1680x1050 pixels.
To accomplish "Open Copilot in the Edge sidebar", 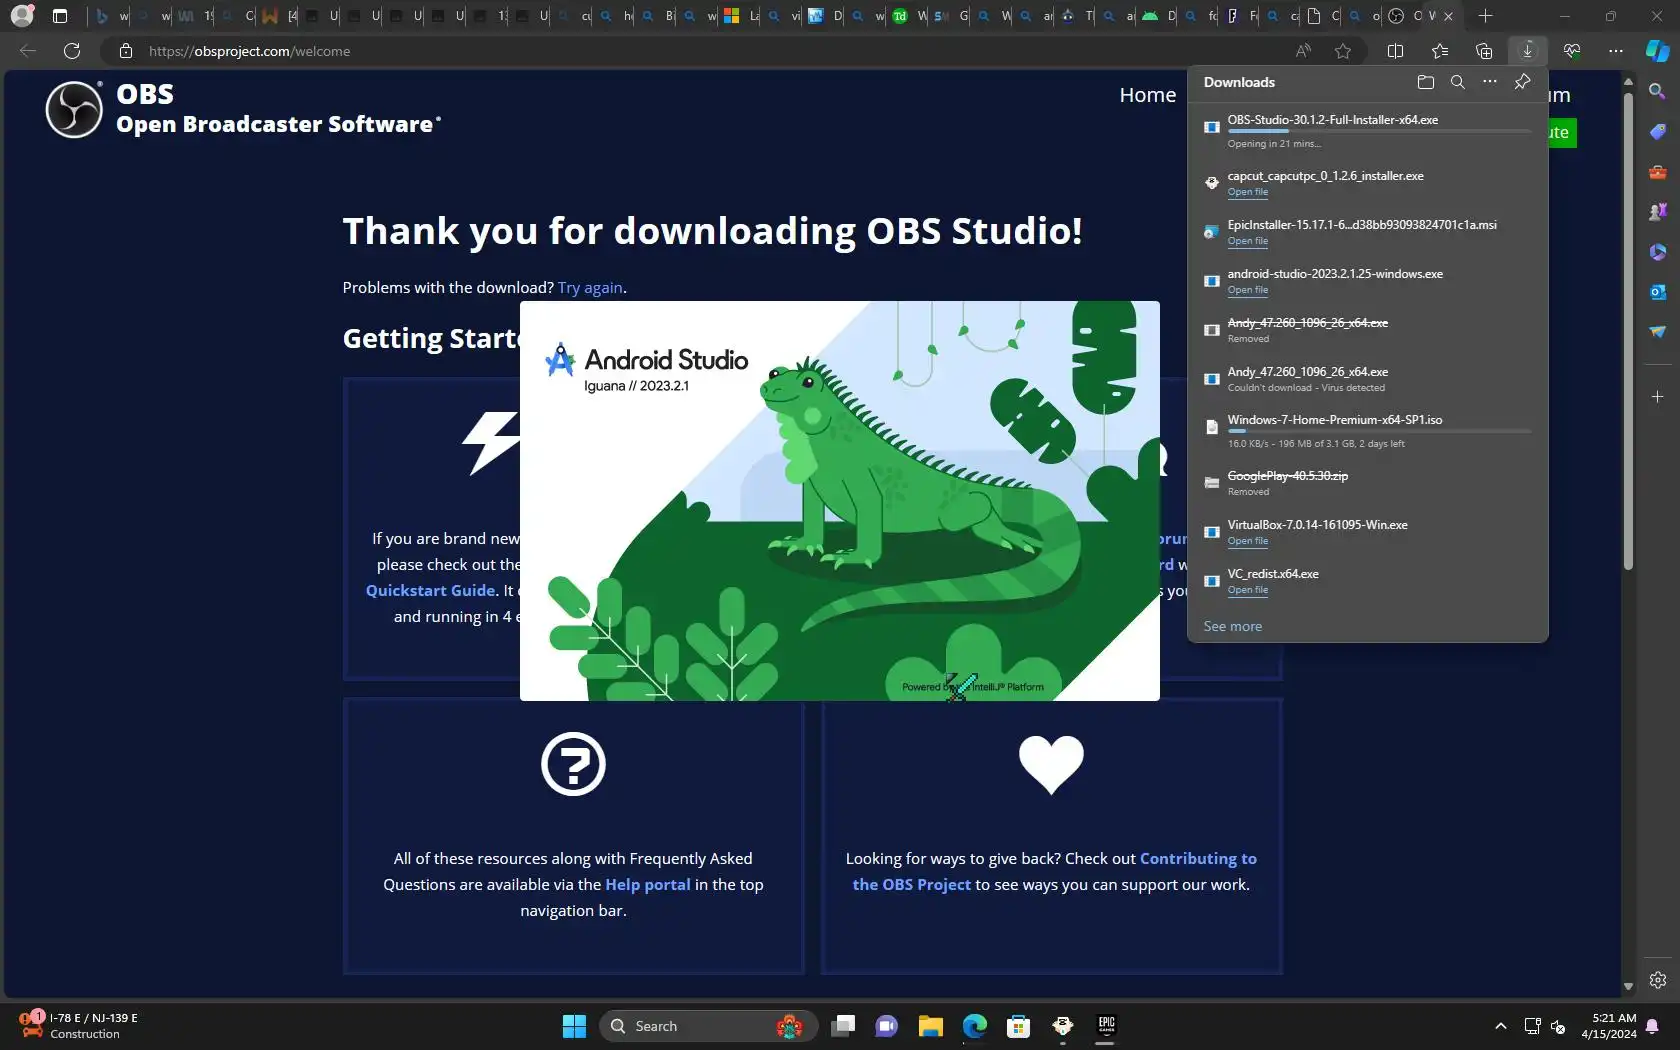I will 1657,51.
